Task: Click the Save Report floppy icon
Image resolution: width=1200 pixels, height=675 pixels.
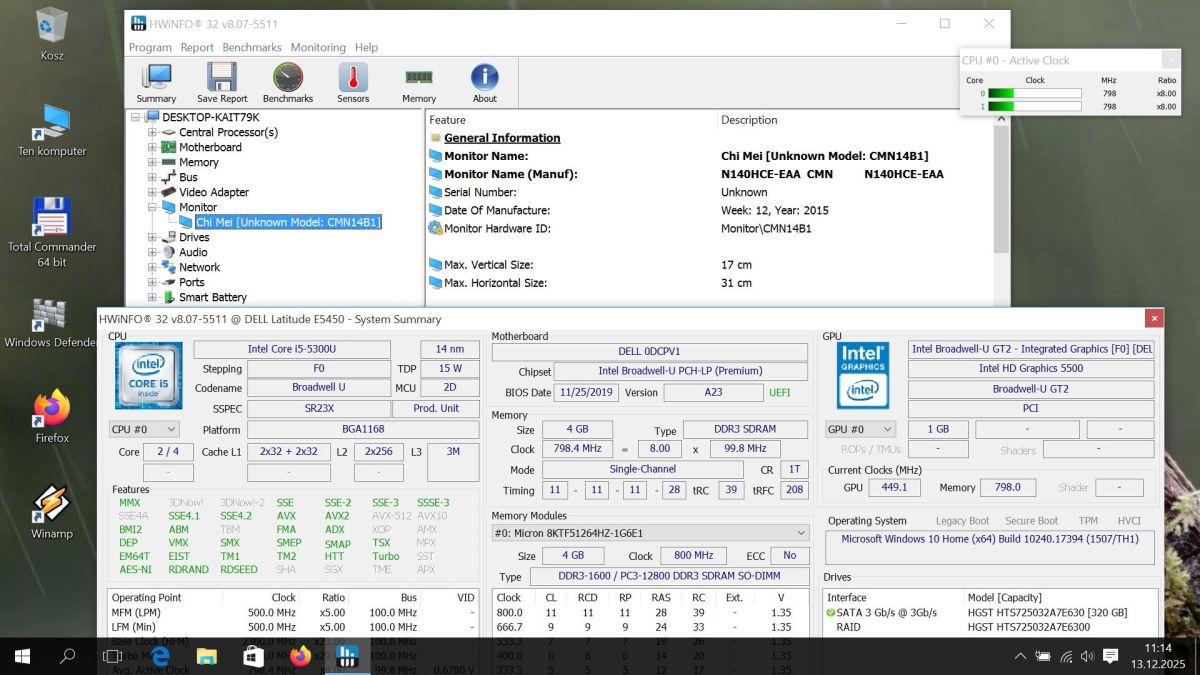Action: point(222,83)
